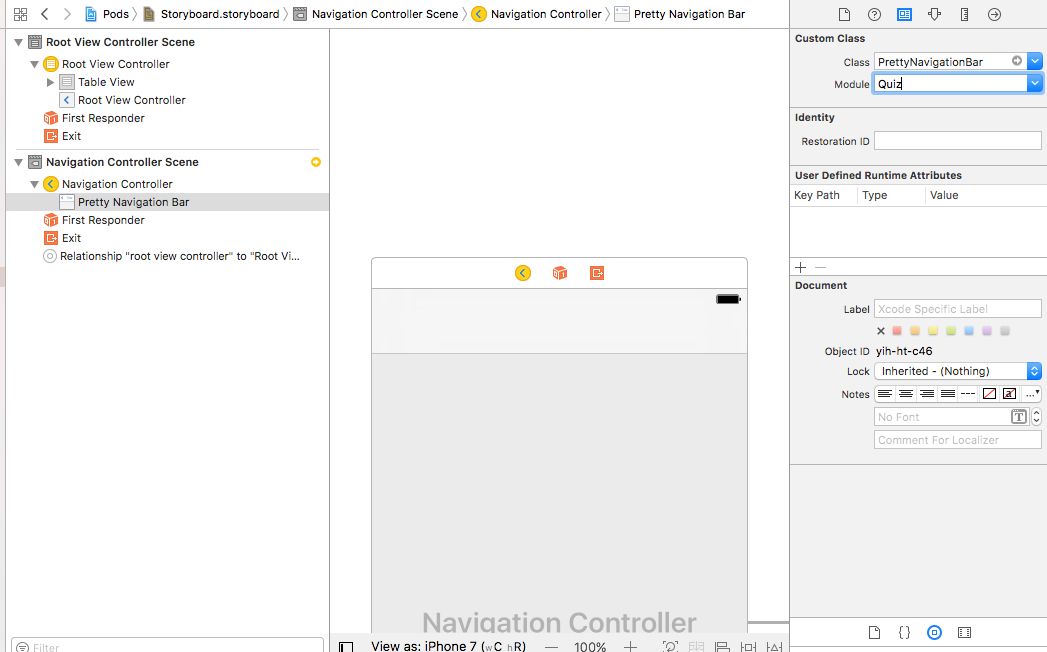Click Navigation Controller Scene breadcrumb

pyautogui.click(x=376, y=14)
